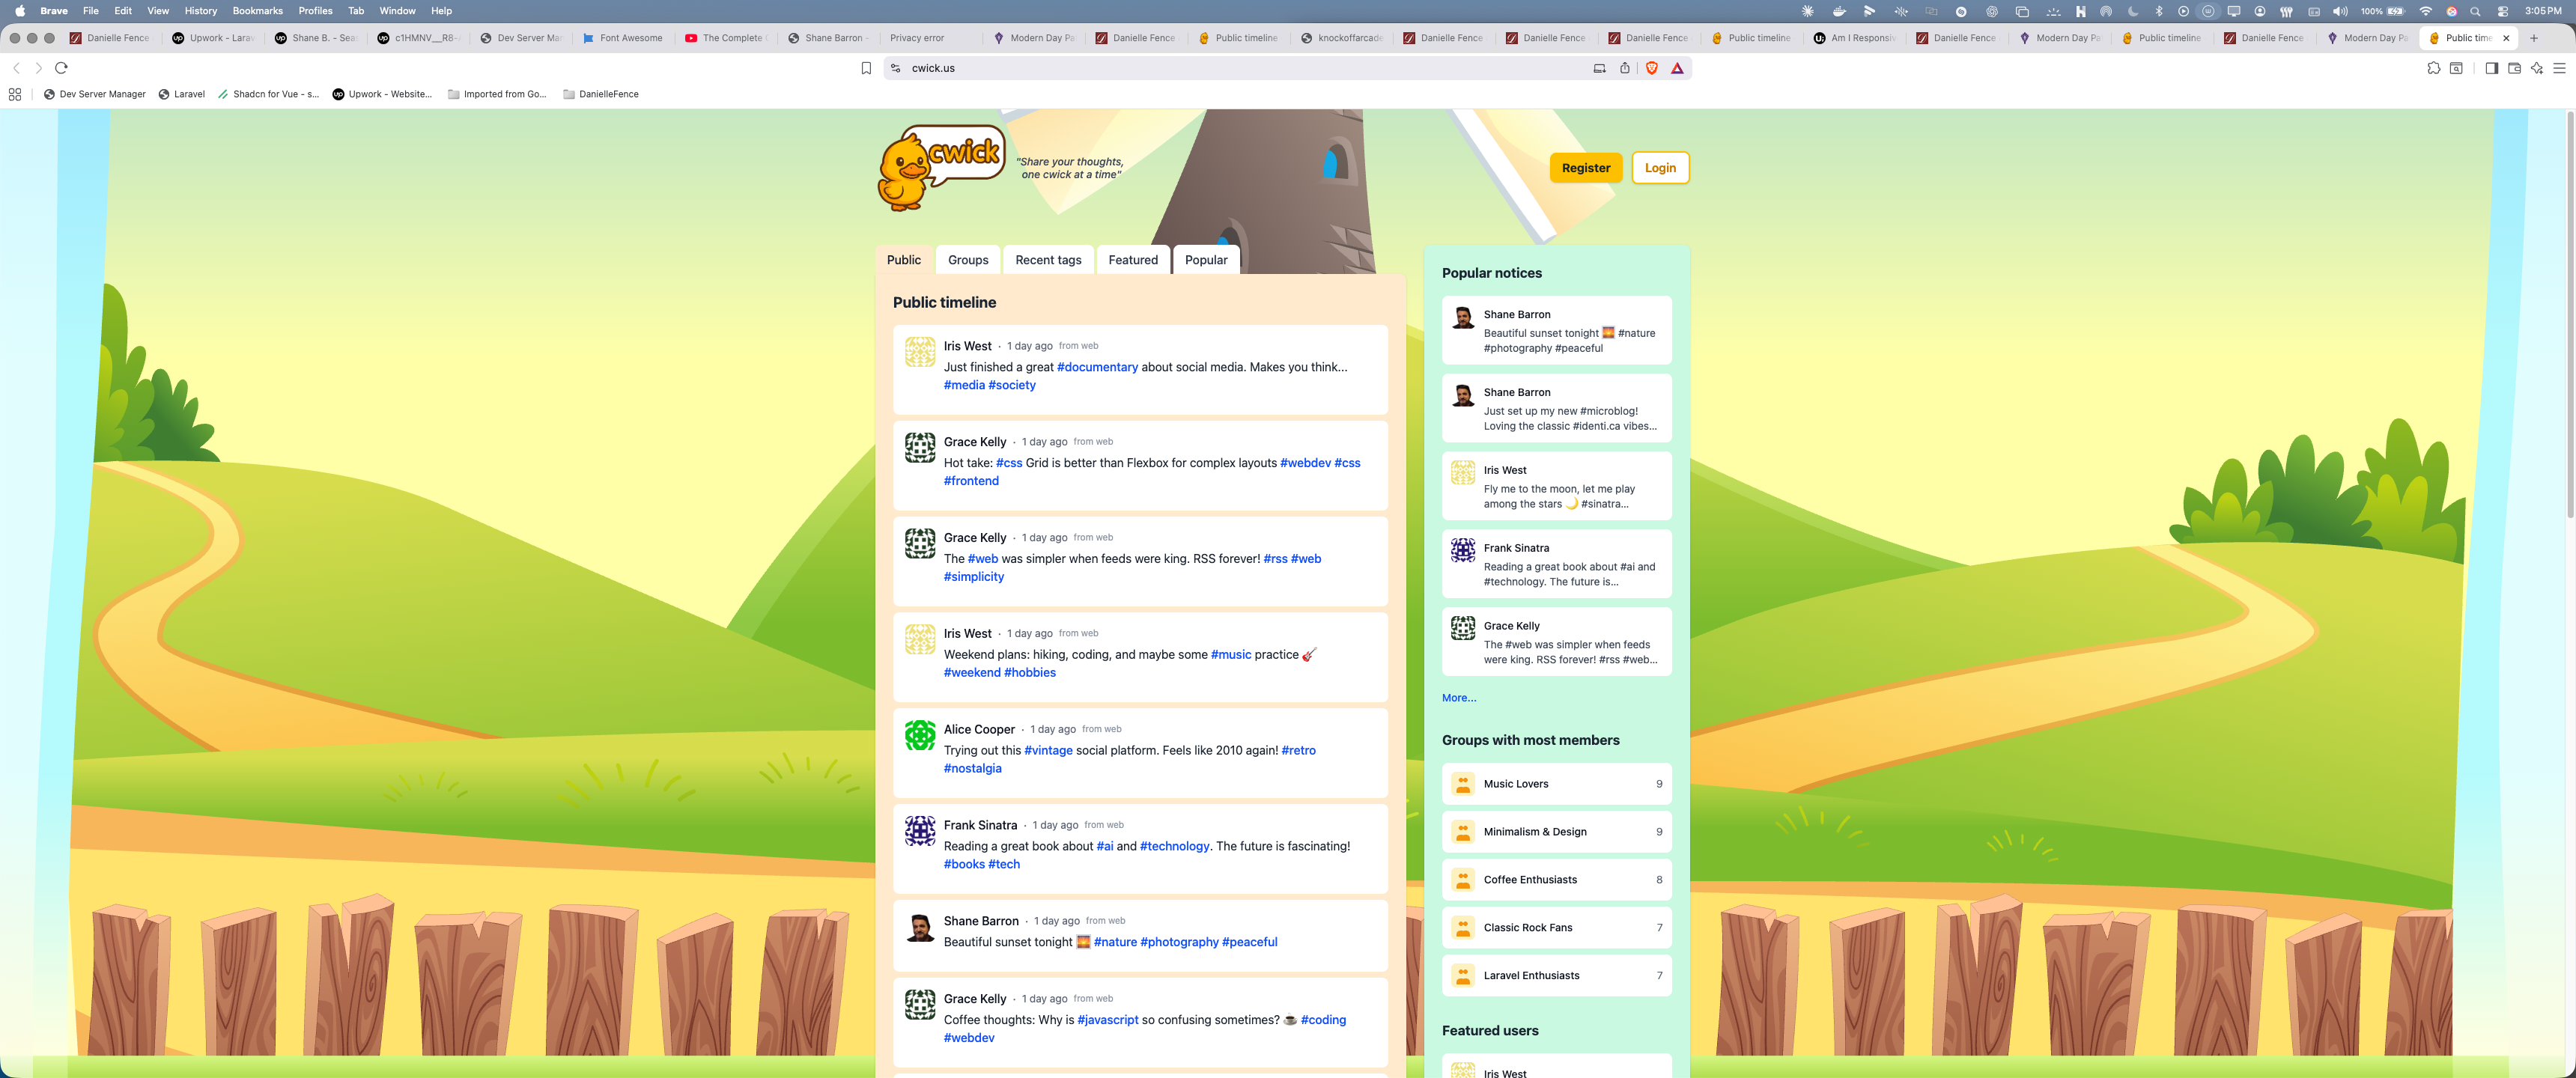Click the Register button
The height and width of the screenshot is (1078, 2576).
tap(1585, 168)
